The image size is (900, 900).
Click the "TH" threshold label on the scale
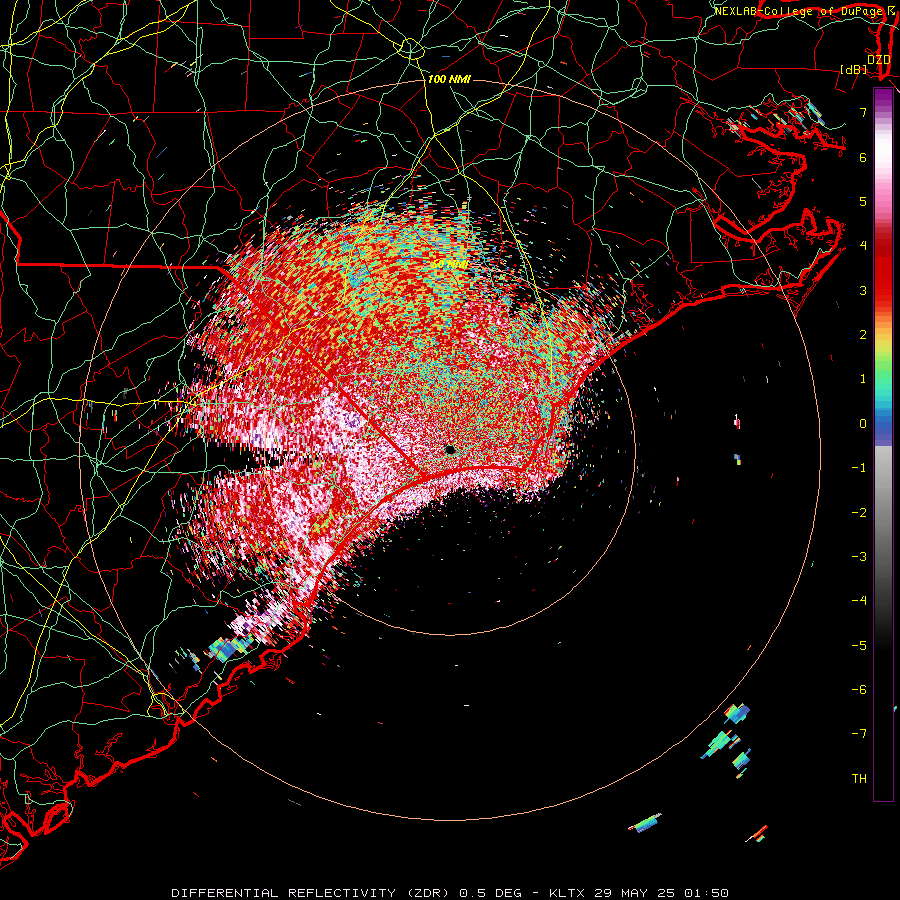coord(859,778)
